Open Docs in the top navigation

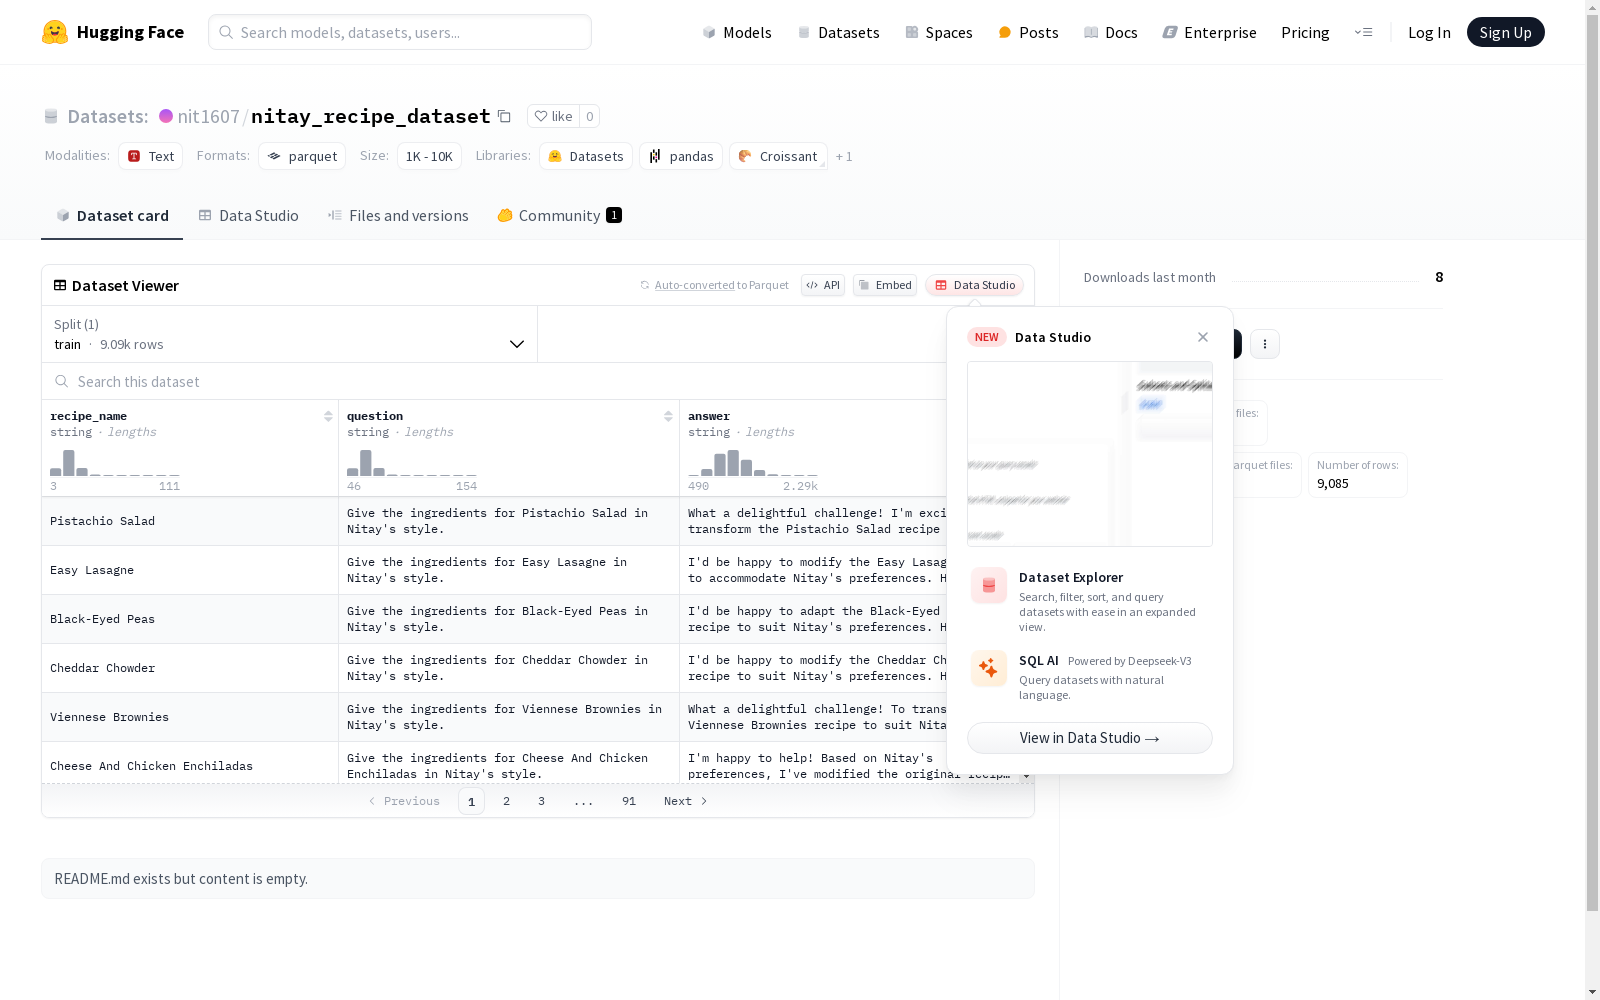click(x=1111, y=32)
